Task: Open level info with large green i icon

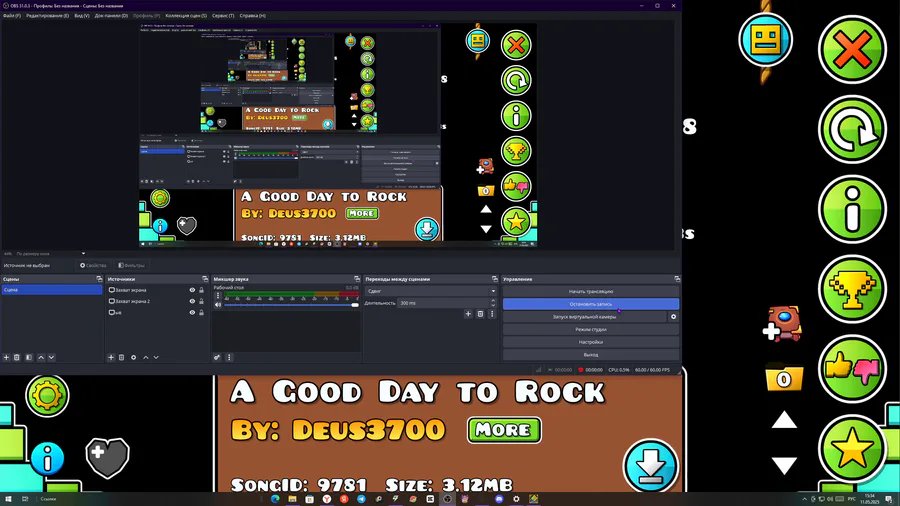Action: pos(852,209)
